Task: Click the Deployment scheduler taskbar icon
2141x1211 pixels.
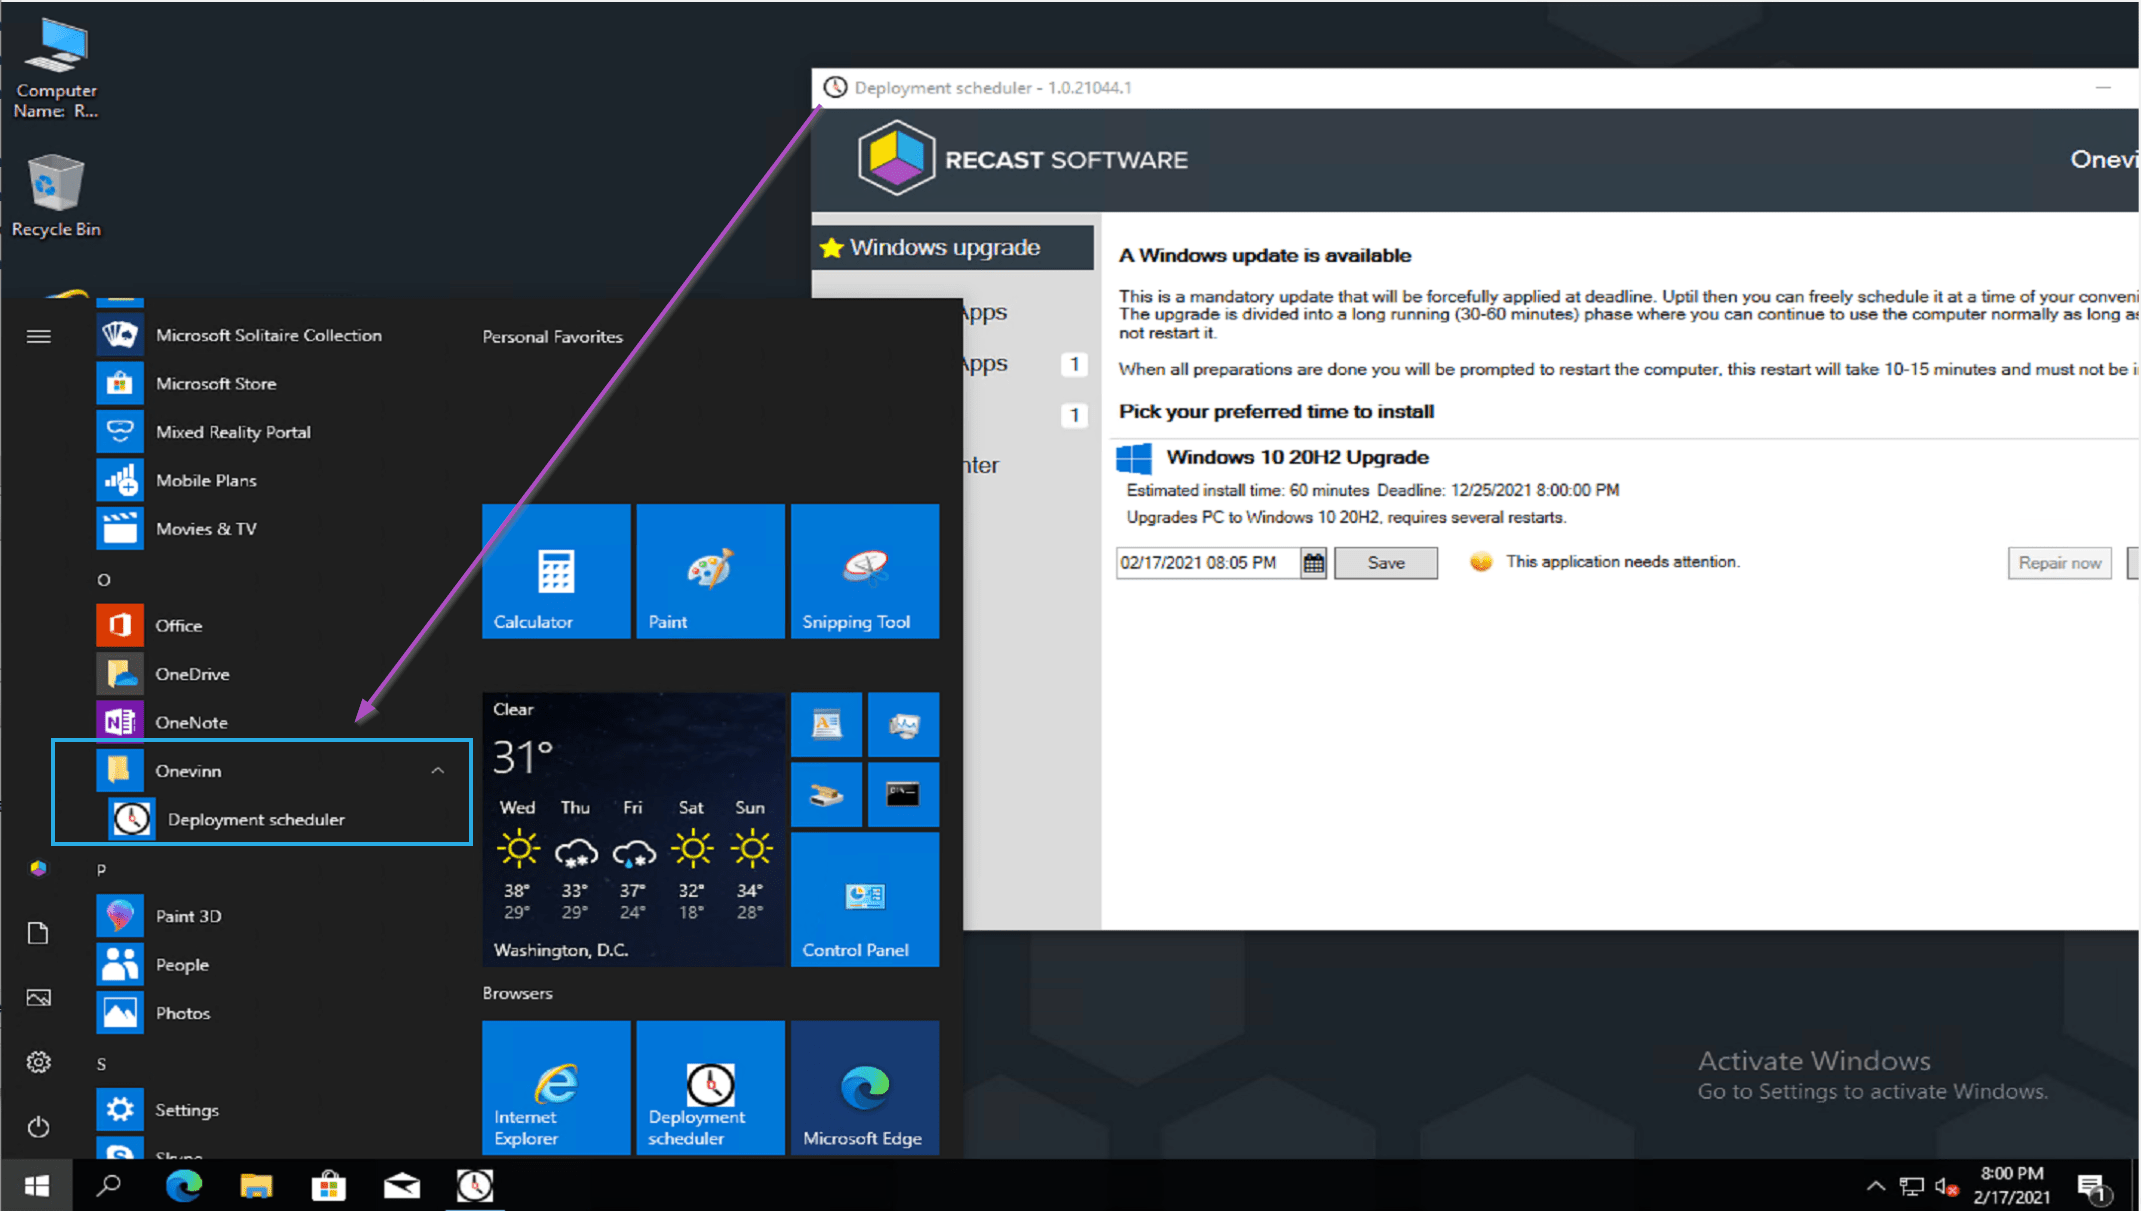Action: (x=475, y=1186)
